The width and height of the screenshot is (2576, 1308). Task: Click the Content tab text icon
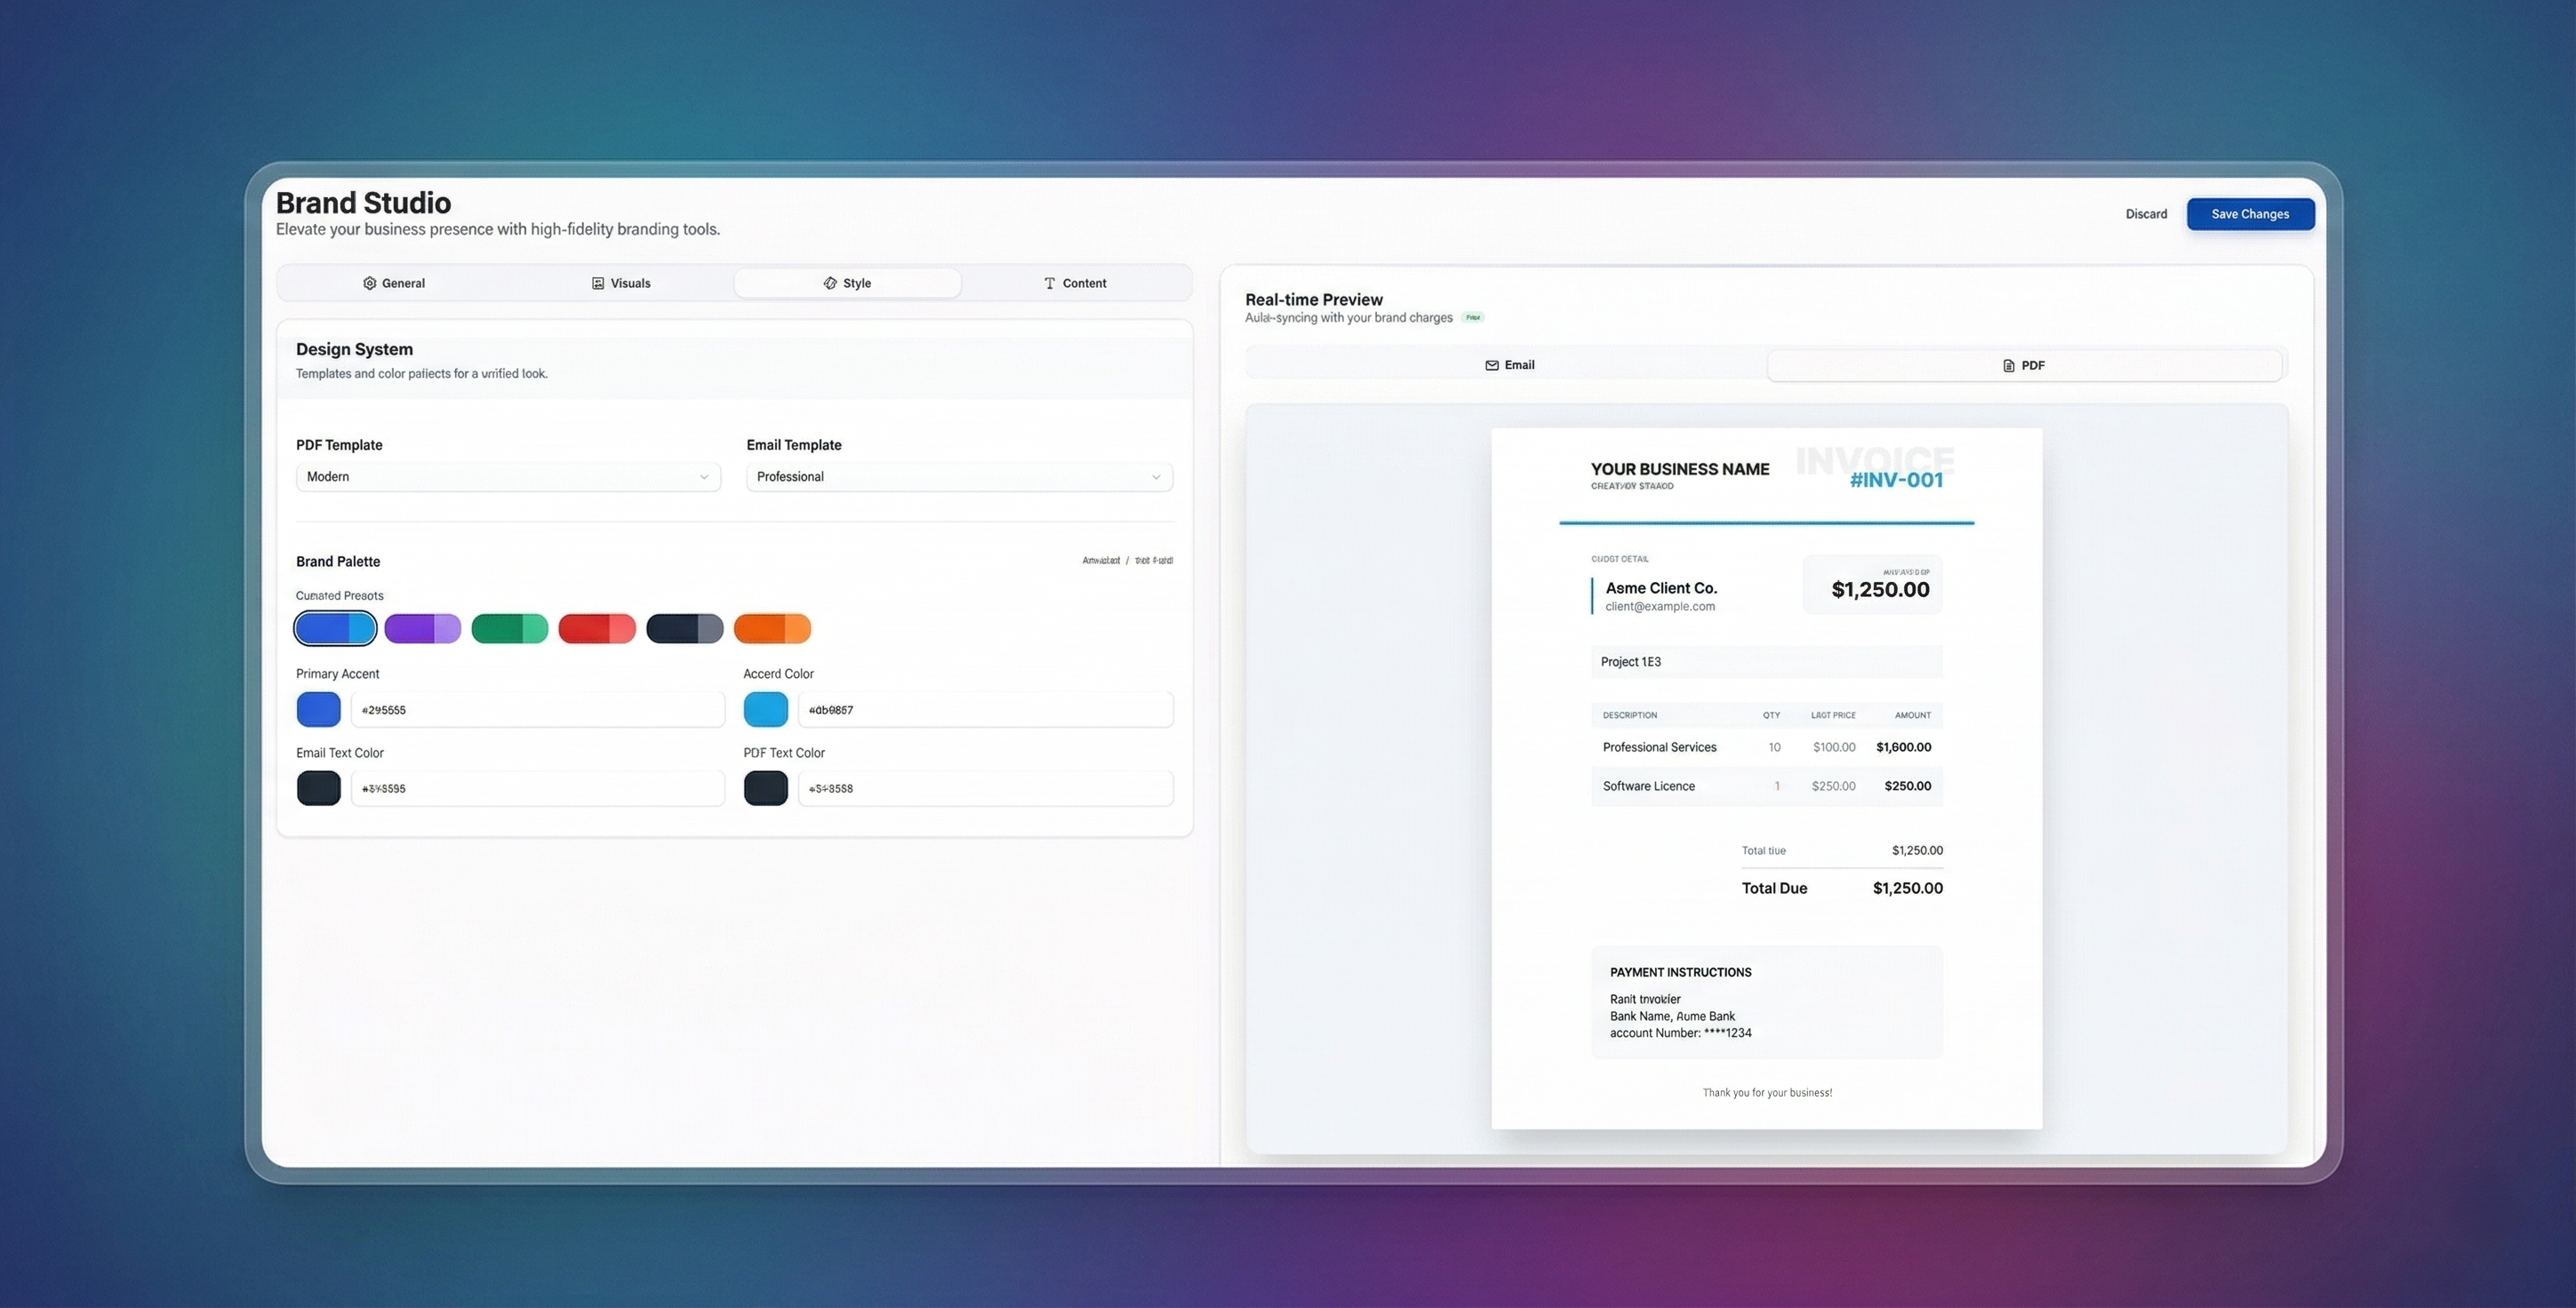(1049, 283)
